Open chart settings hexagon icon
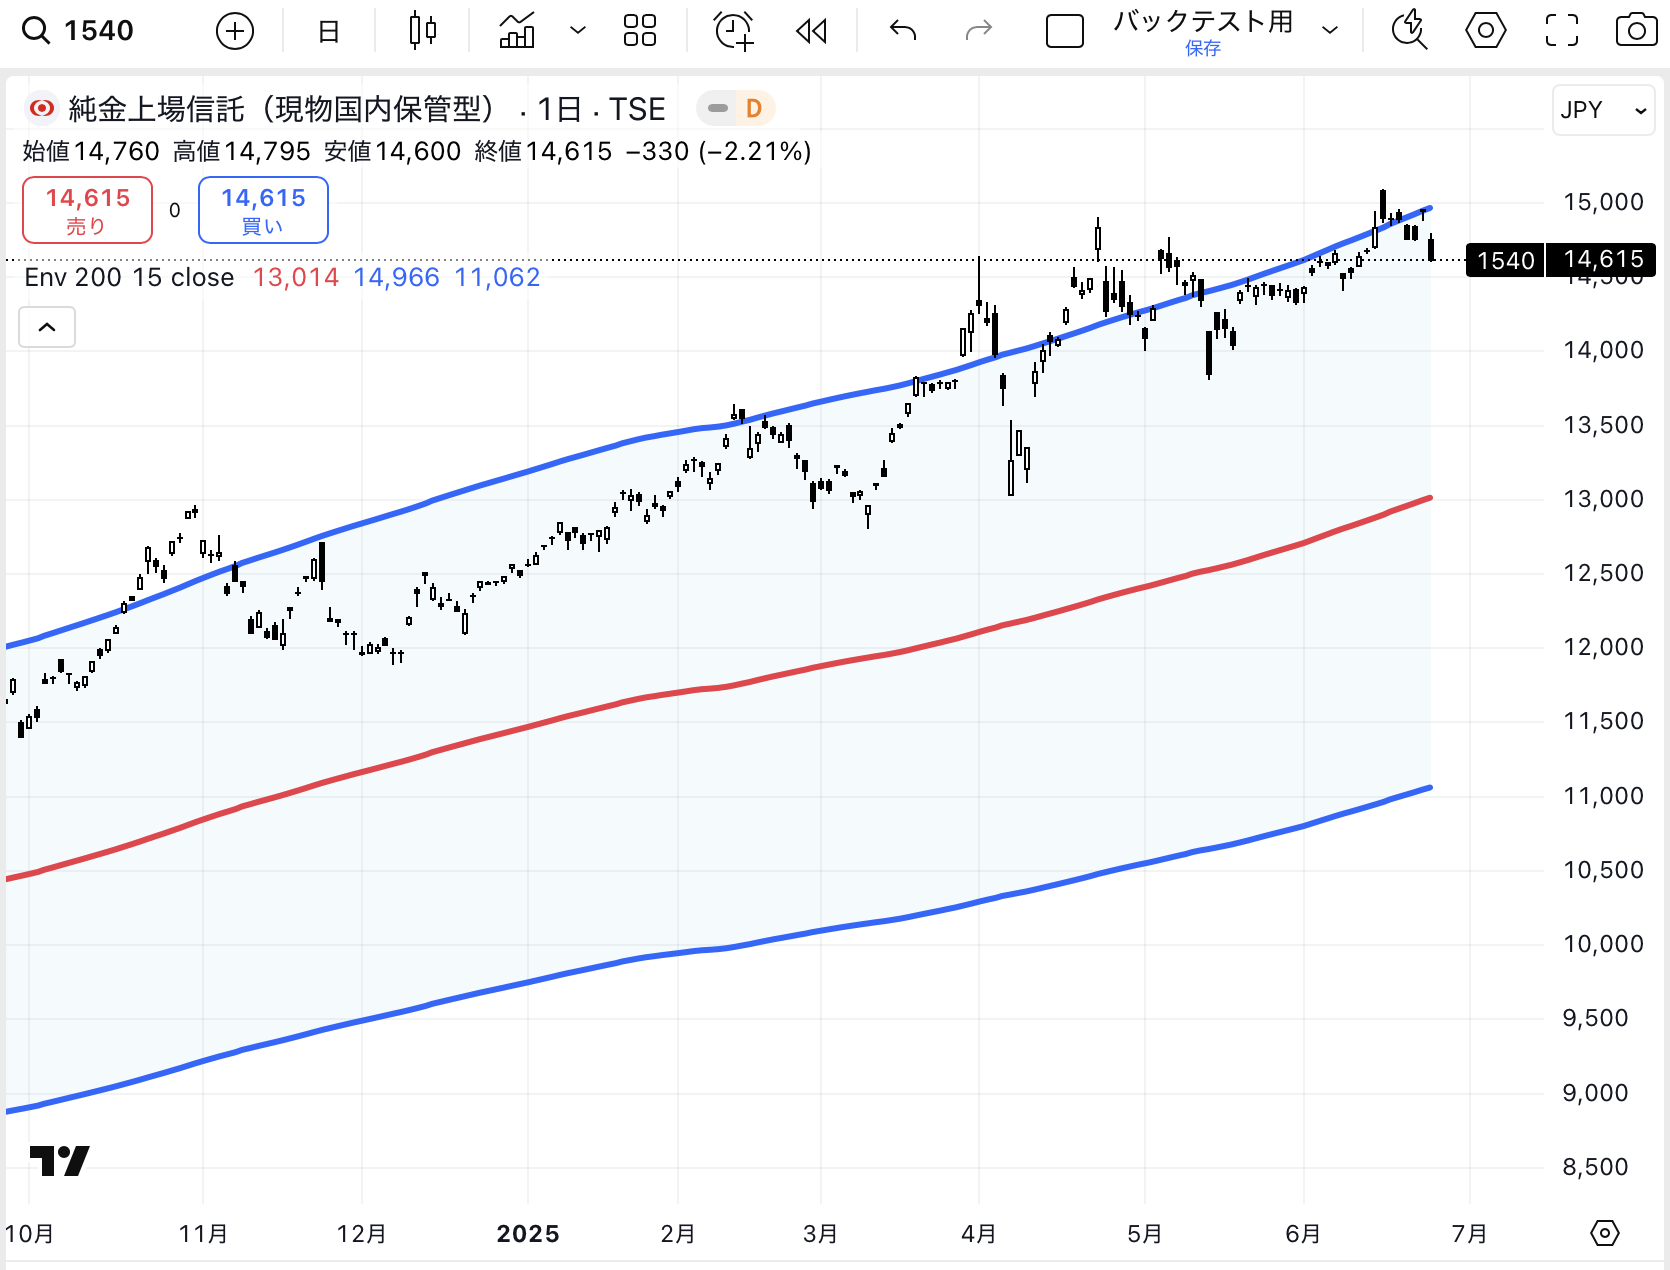The width and height of the screenshot is (1670, 1270). point(1485,31)
